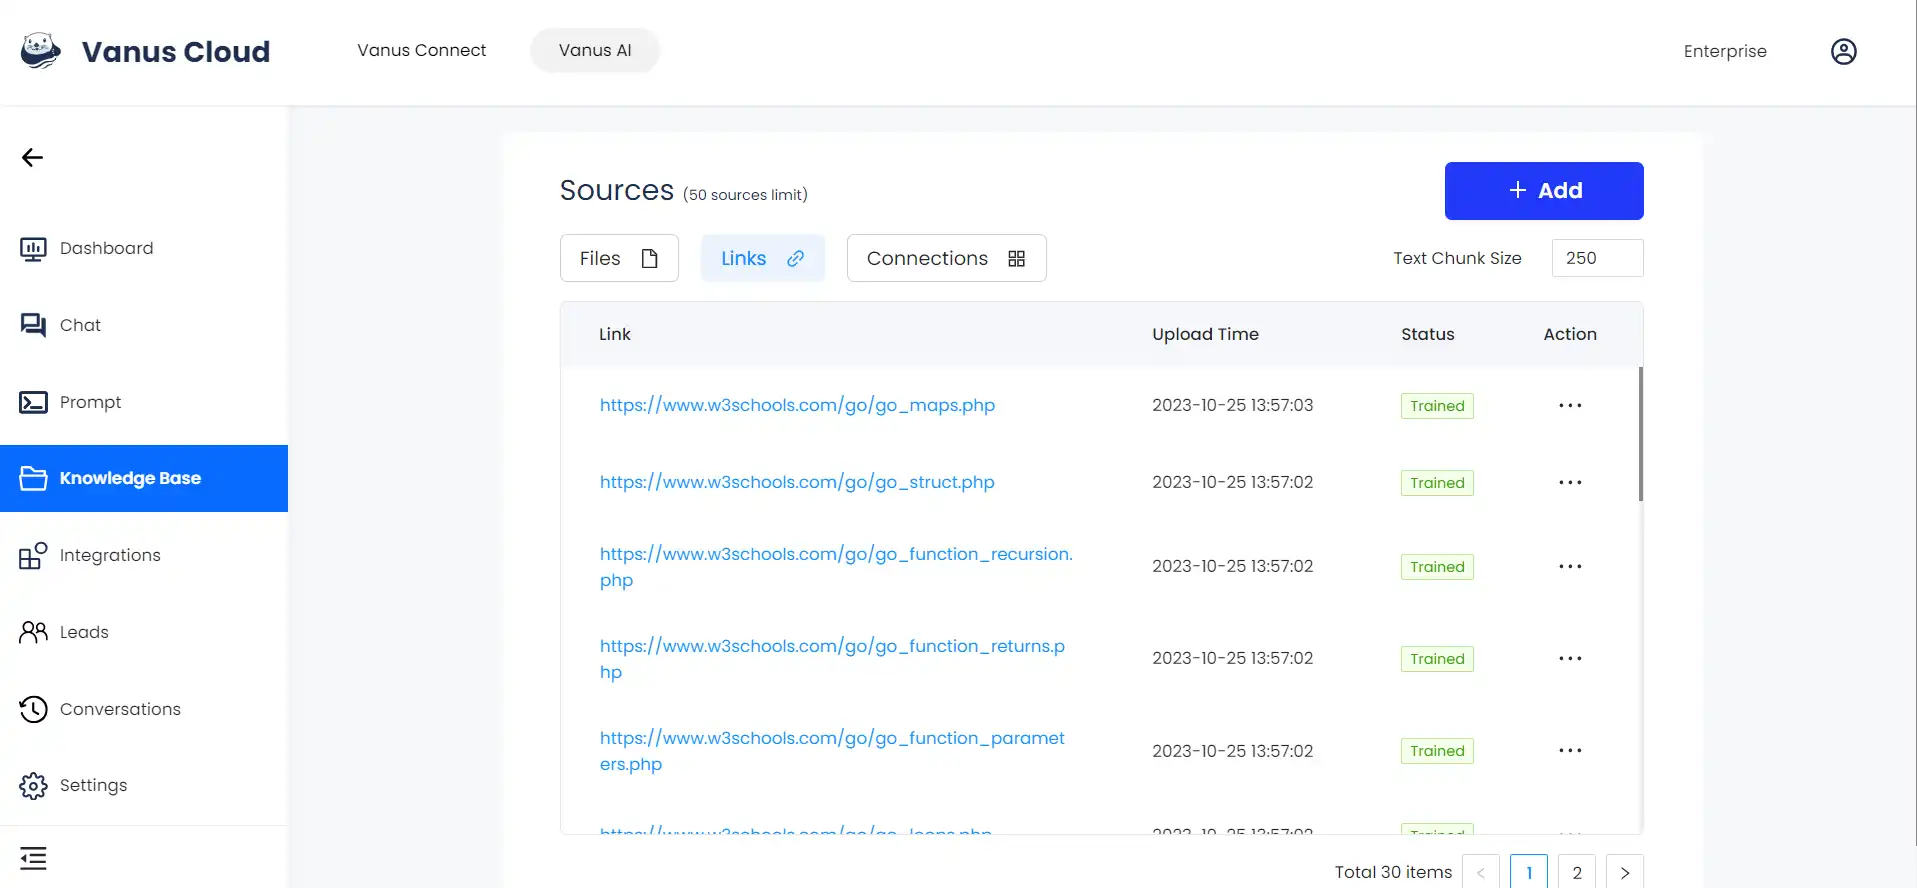The height and width of the screenshot is (888, 1917).
Task: Open the go_struct.php link
Action: (797, 482)
